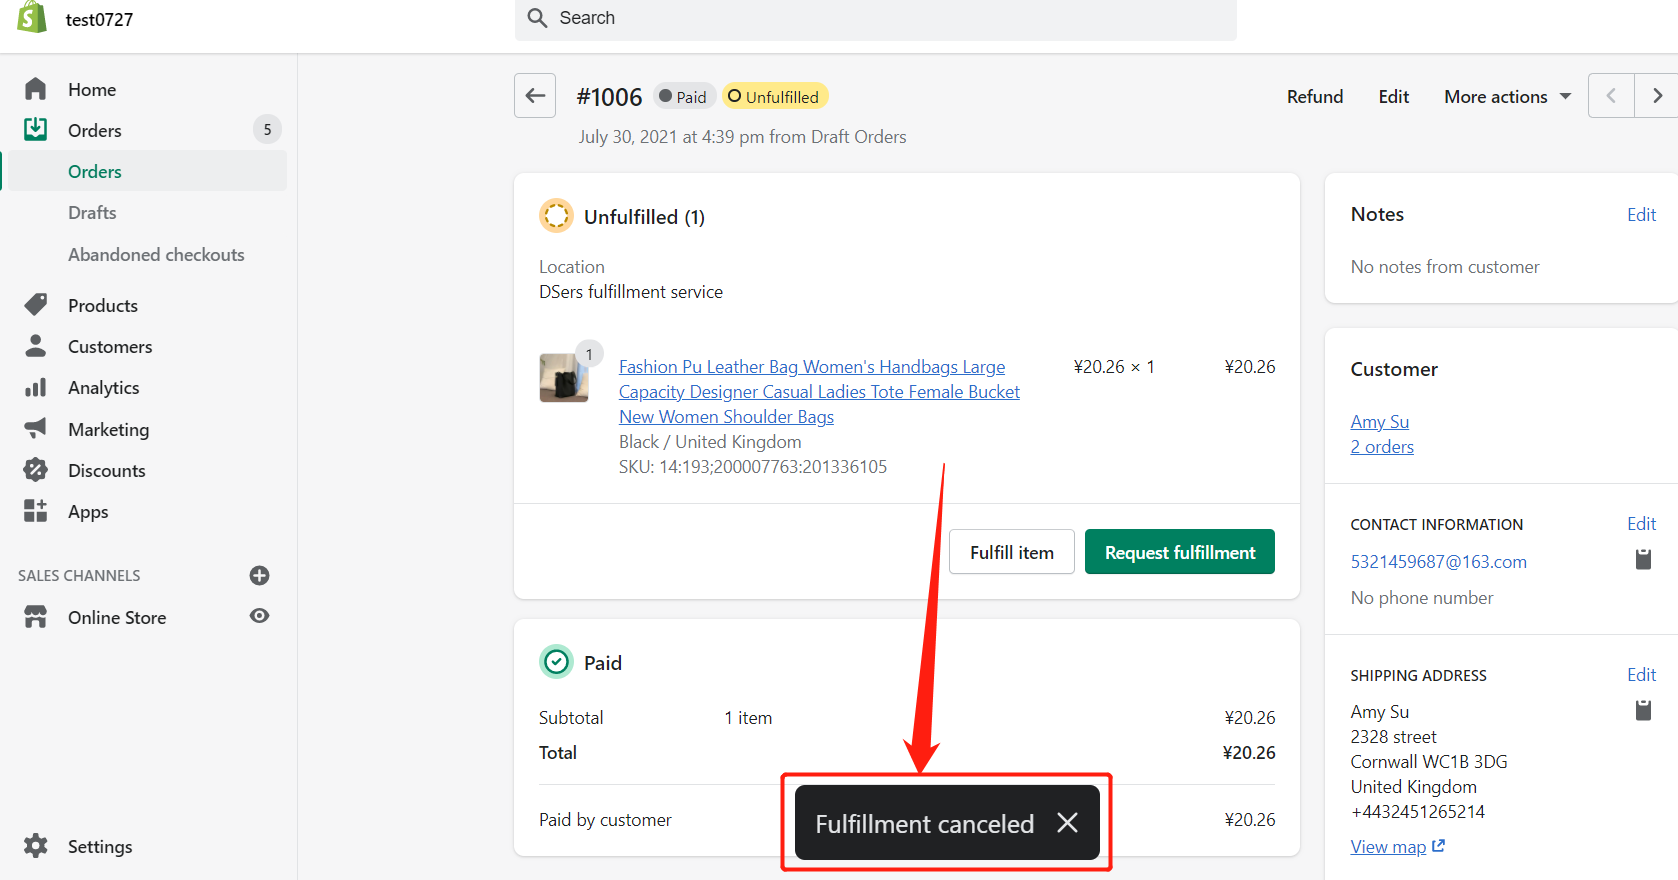Click into the Search field
This screenshot has width=1678, height=880.
coord(876,18)
